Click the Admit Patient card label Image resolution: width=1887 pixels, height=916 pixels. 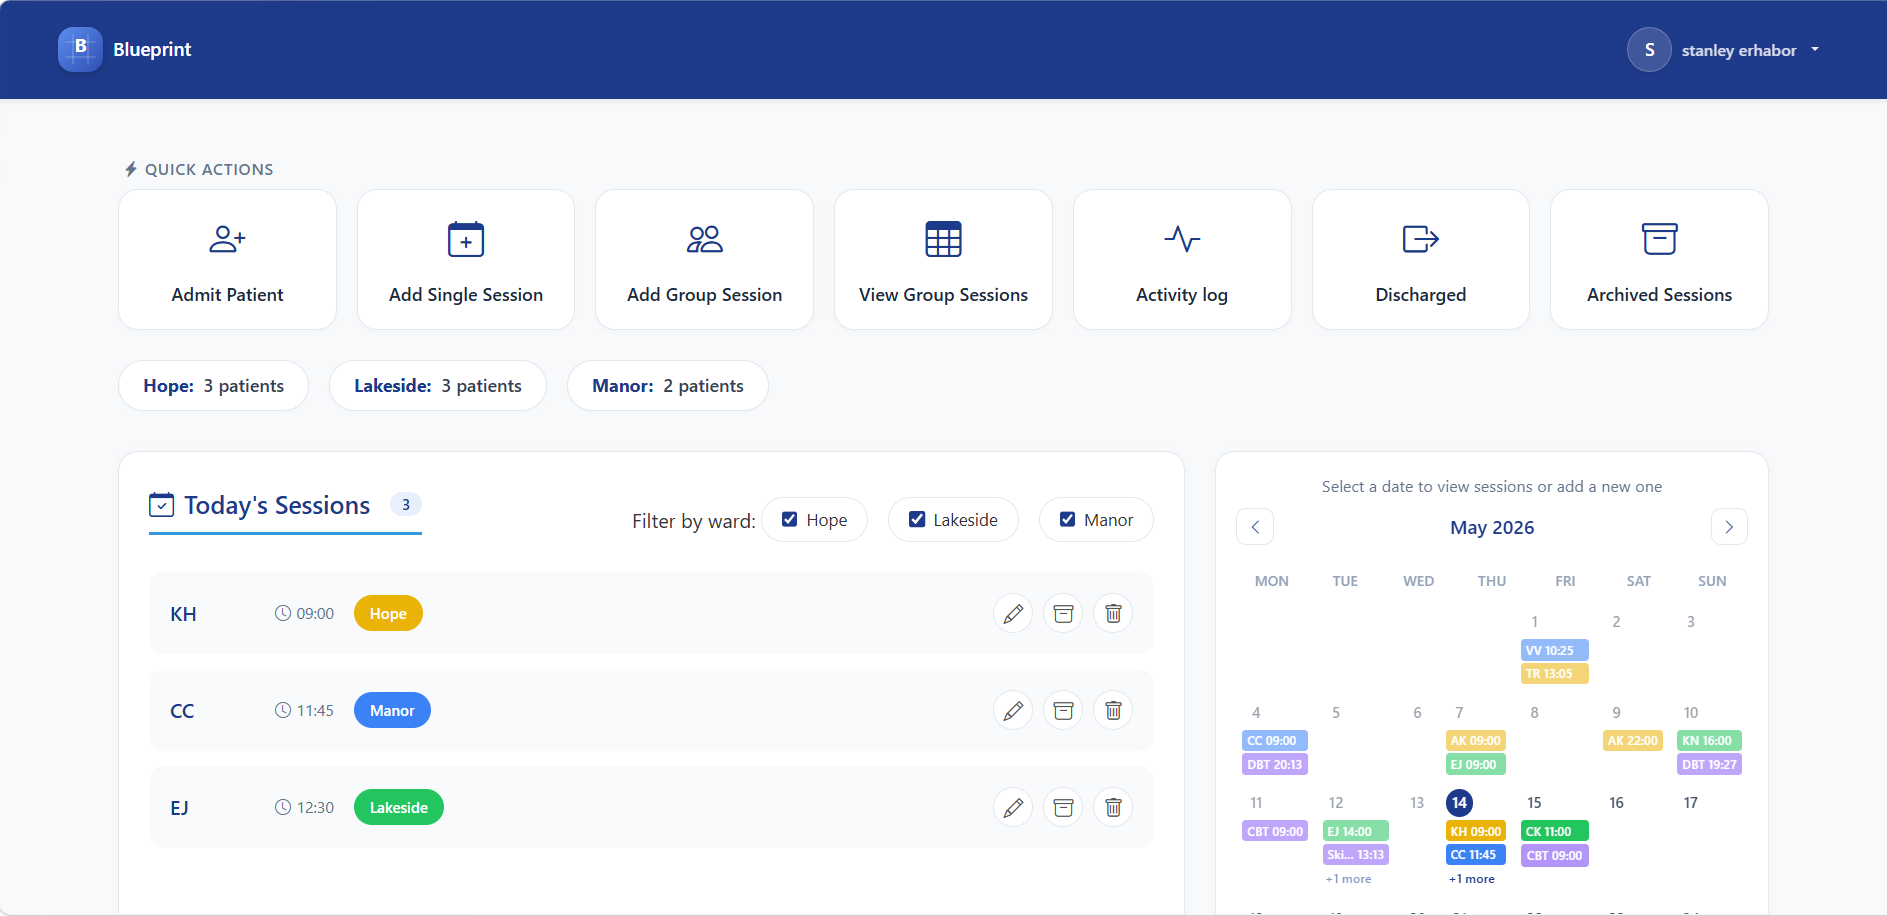[x=227, y=295]
